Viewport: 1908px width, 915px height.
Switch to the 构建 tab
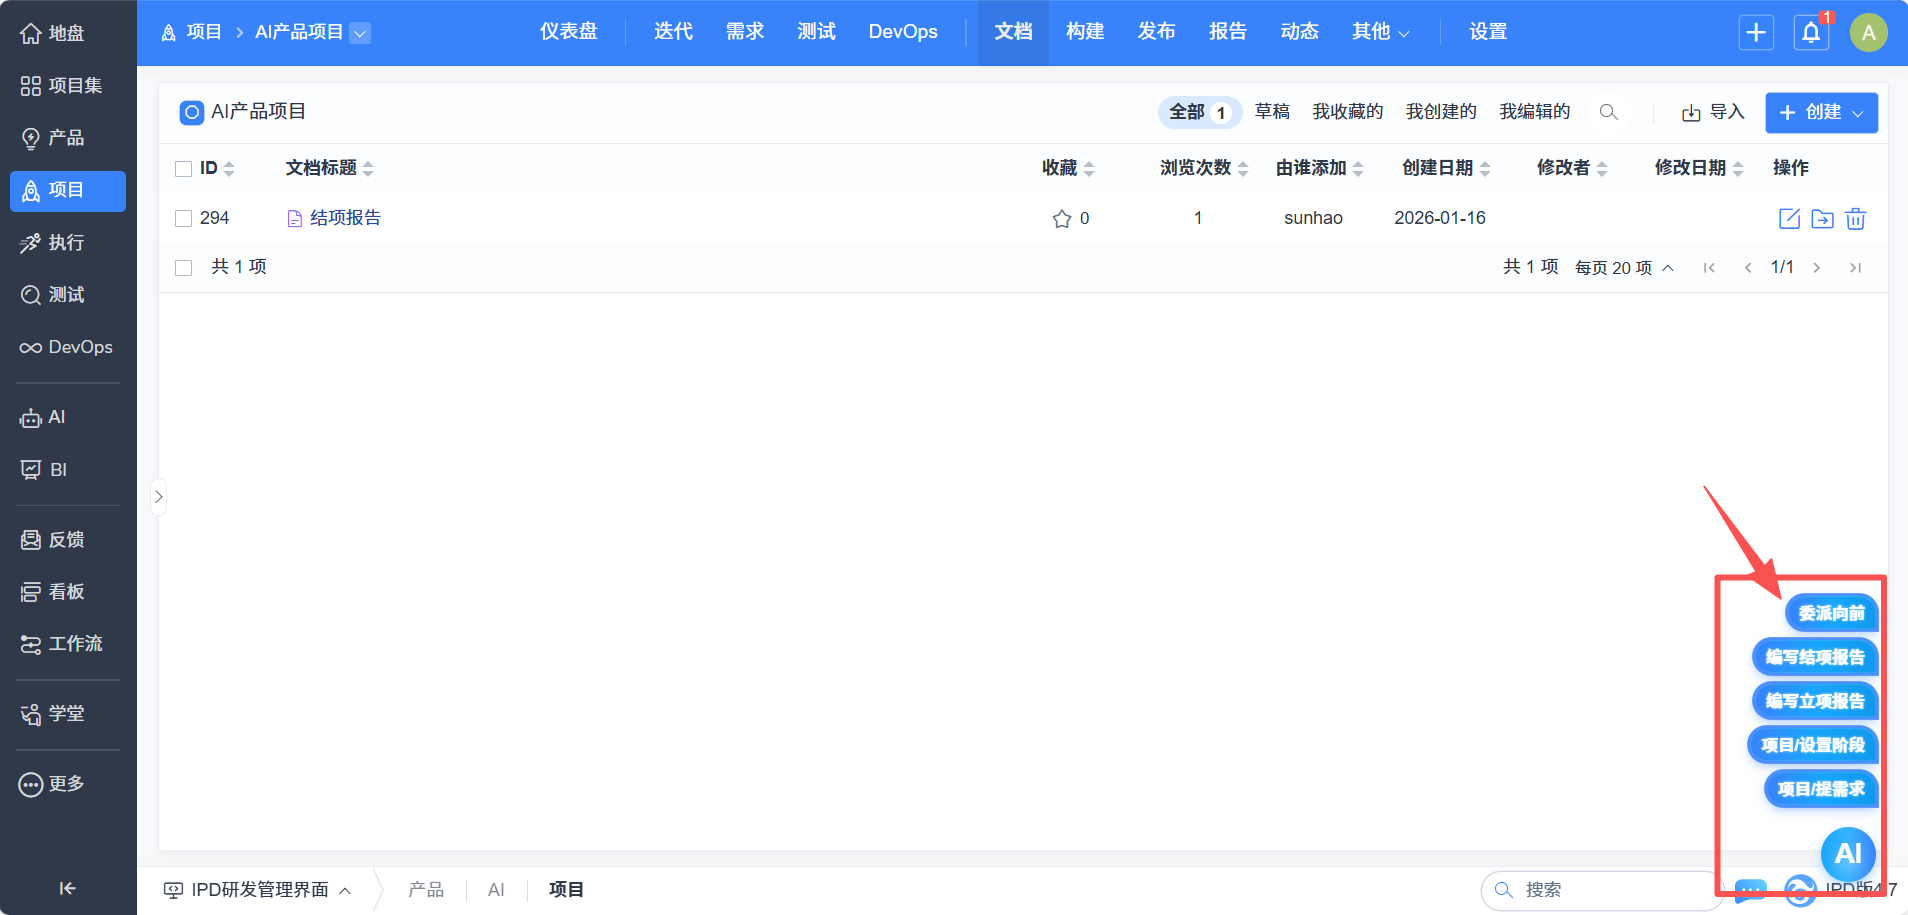1084,32
